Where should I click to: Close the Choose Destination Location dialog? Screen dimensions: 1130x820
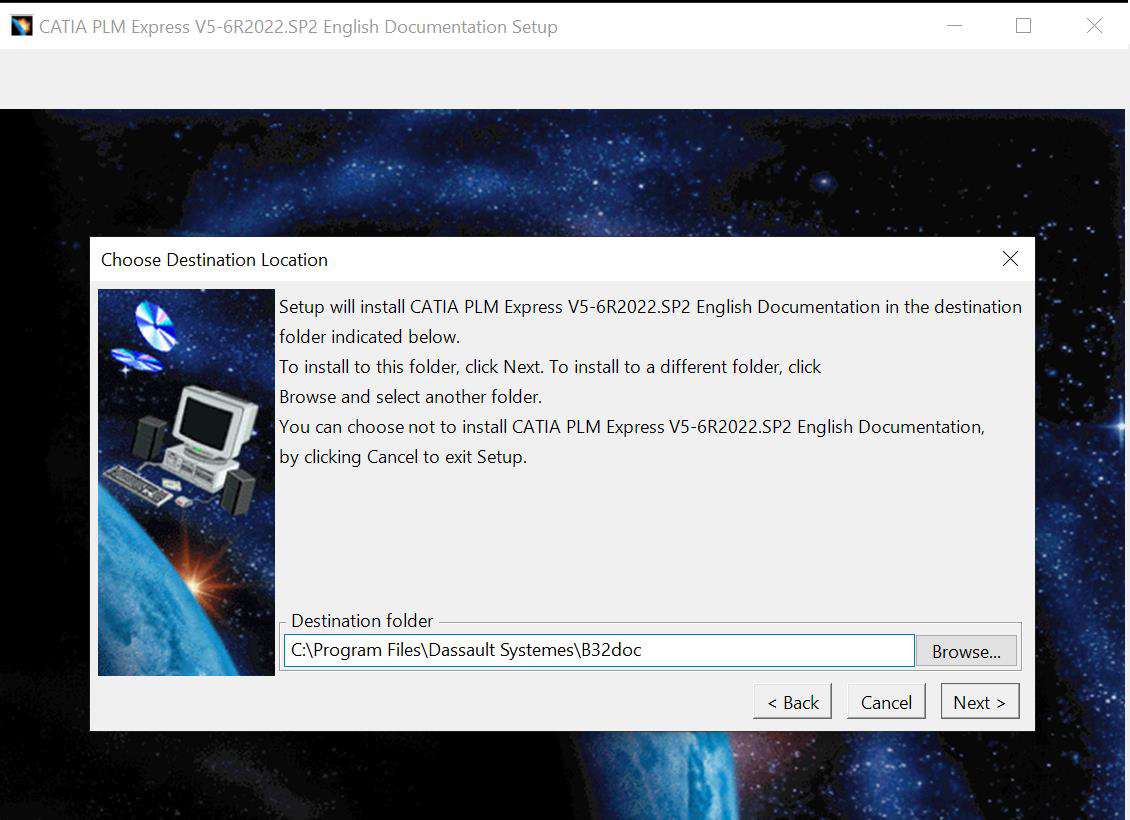coord(1010,259)
